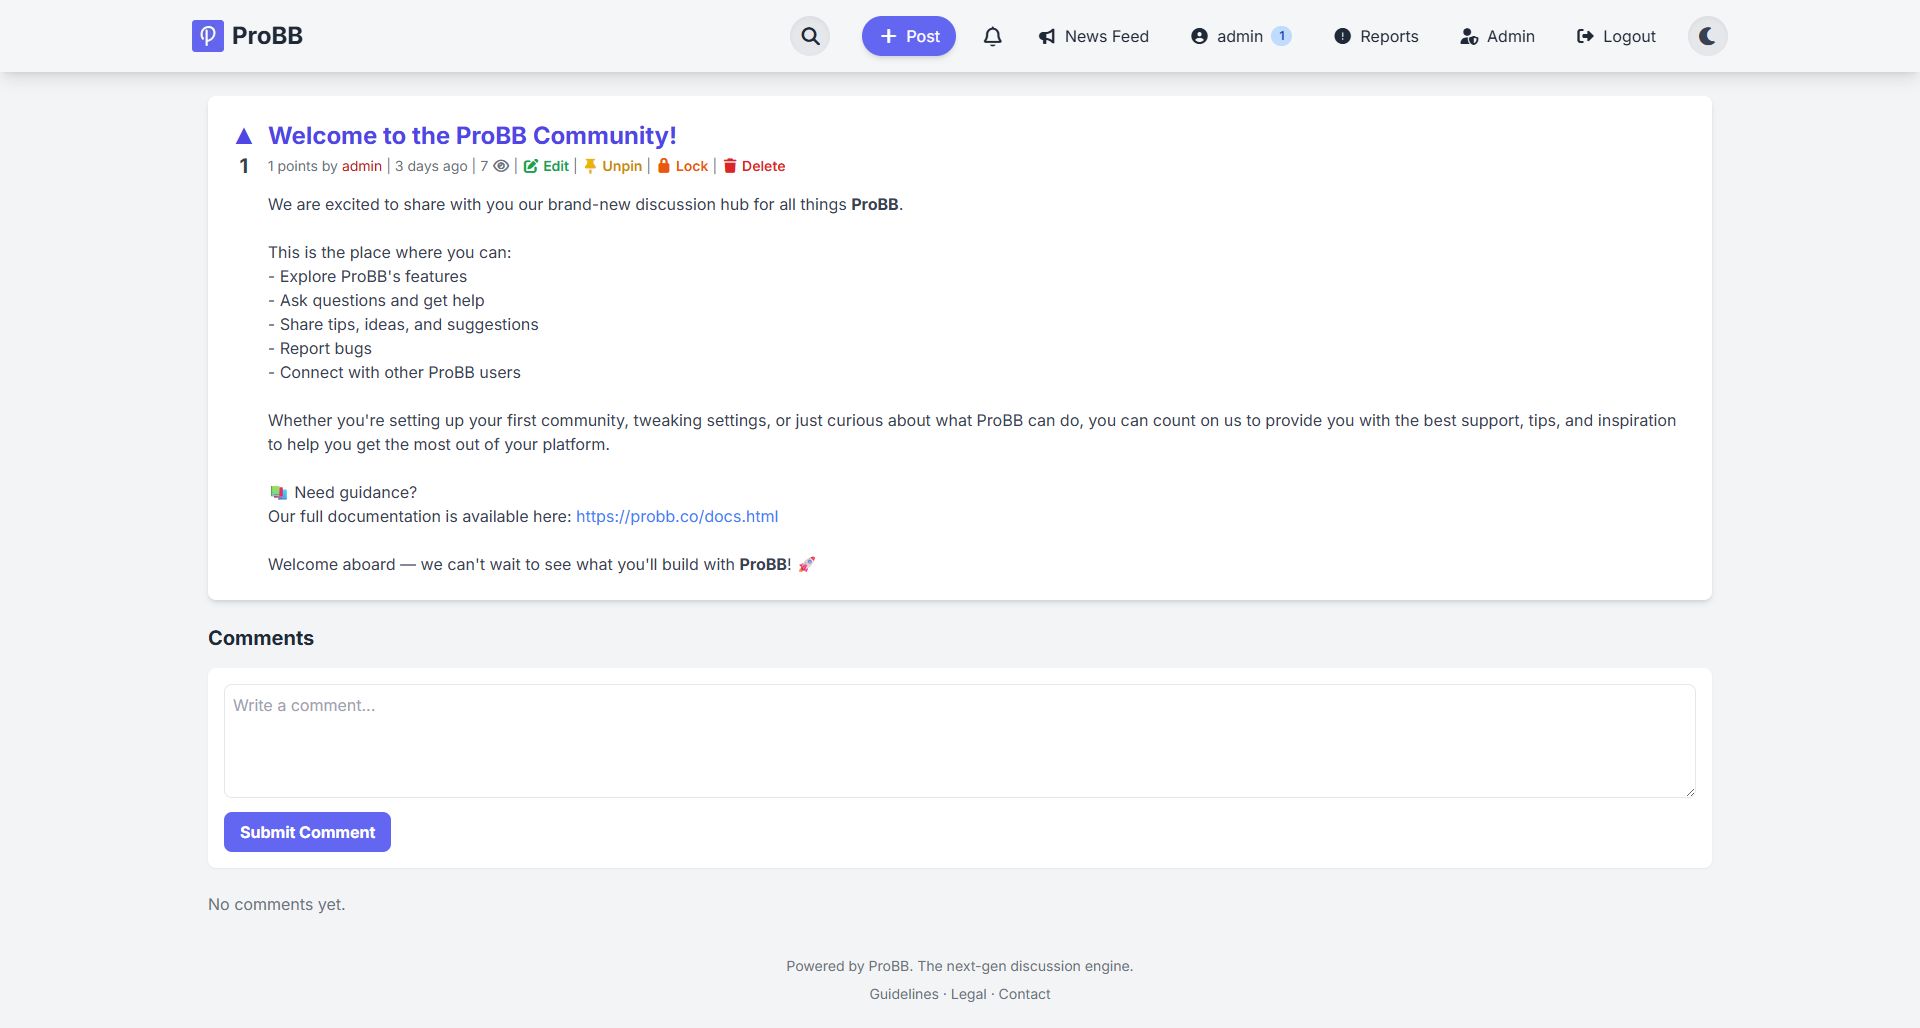The height and width of the screenshot is (1028, 1920).
Task: Click the eye views icon
Action: pyautogui.click(x=501, y=166)
